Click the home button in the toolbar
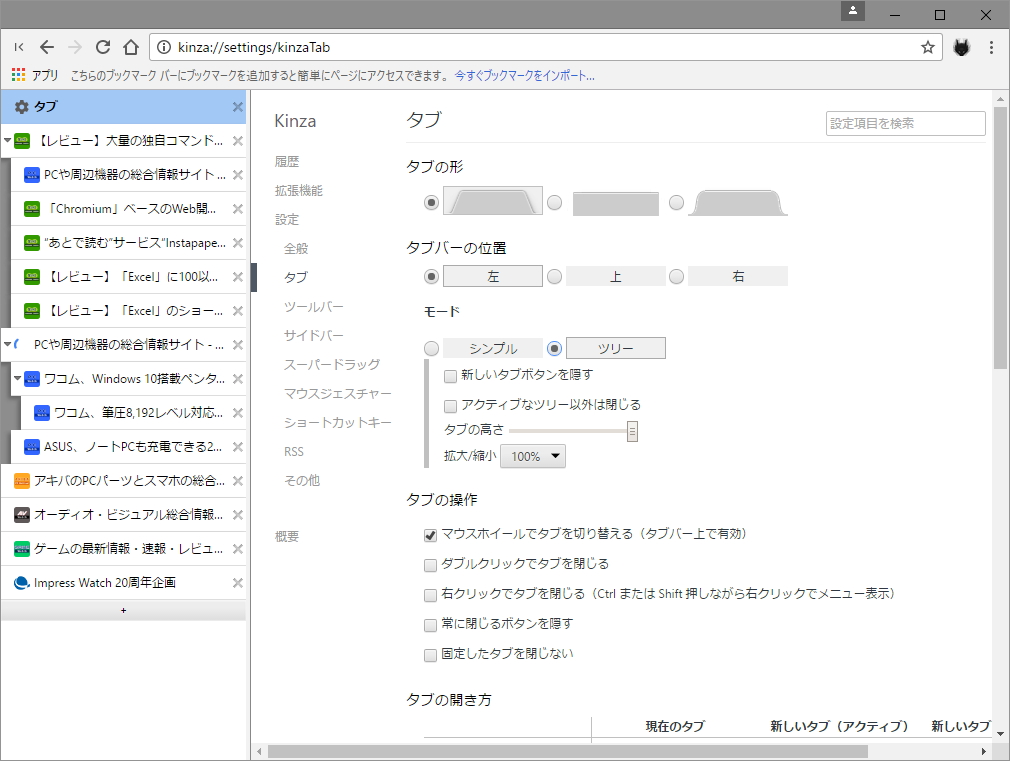 [131, 47]
